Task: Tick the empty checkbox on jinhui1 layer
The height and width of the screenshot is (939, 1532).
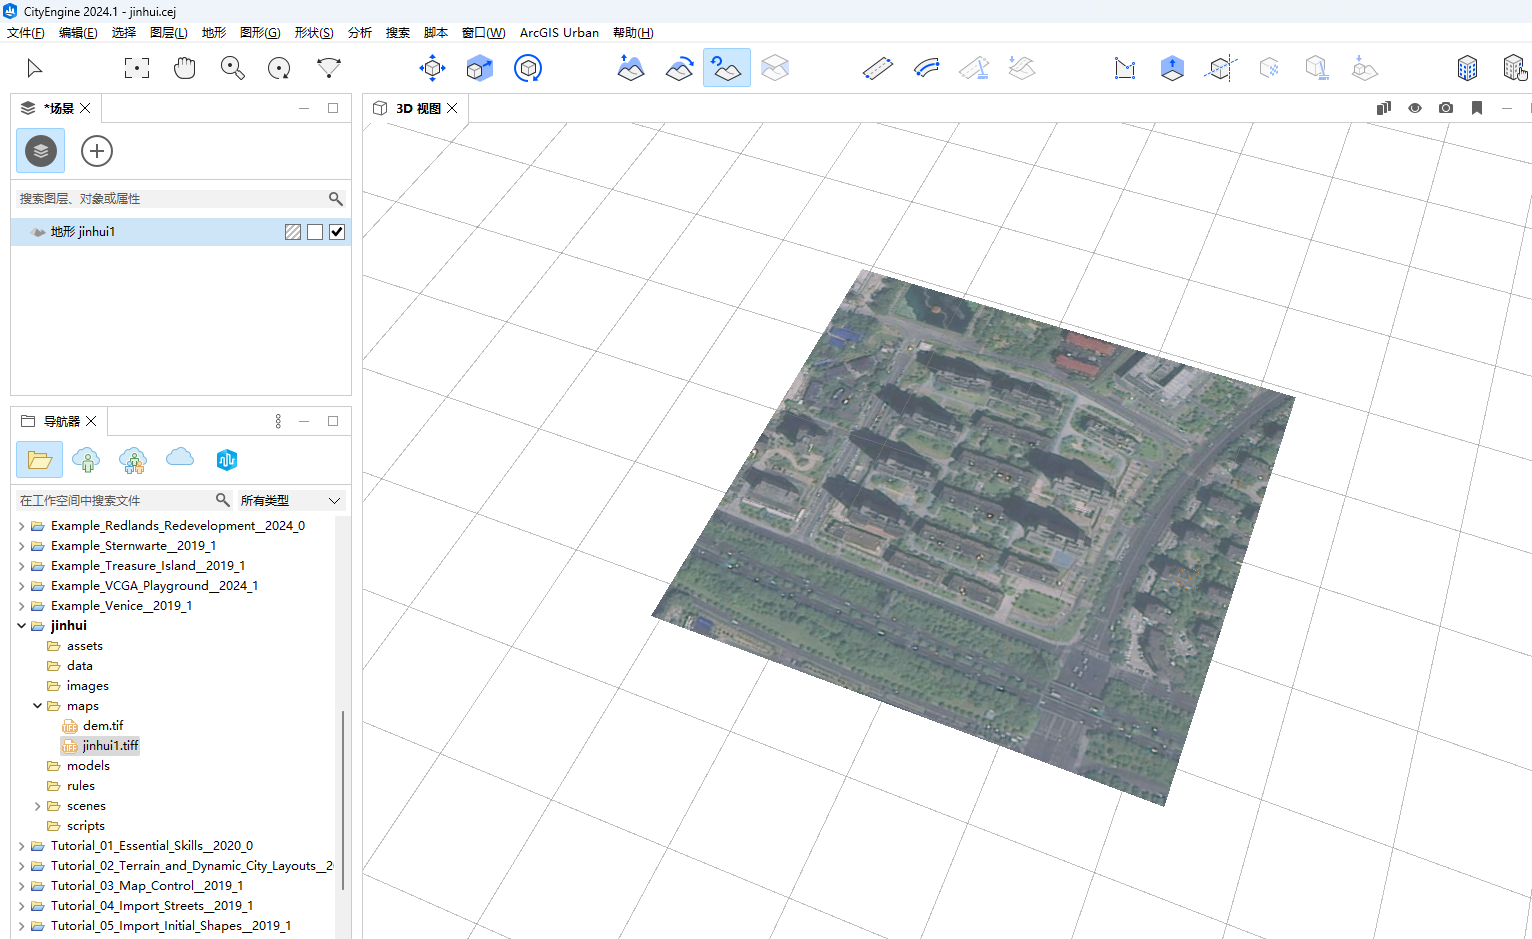Action: 315,232
